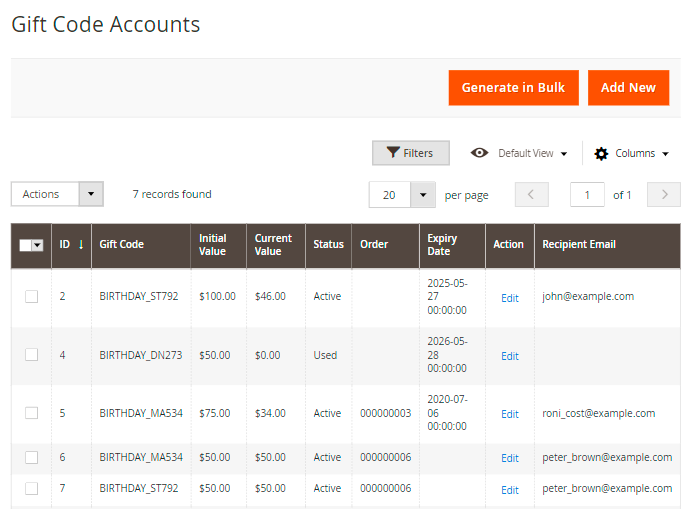Image resolution: width=685 pixels, height=509 pixels.
Task: Select the checkbox for BIRTHDAY_DN273 row
Action: (31, 355)
